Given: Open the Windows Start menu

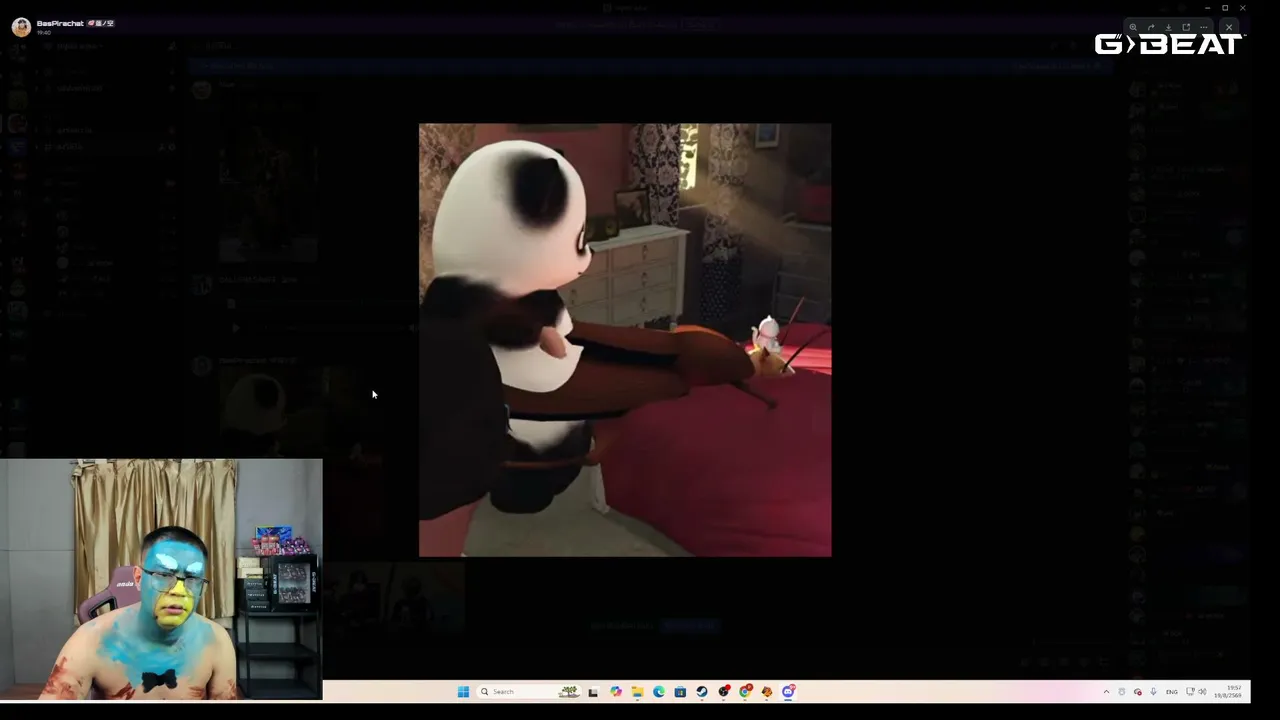Looking at the screenshot, I should click(x=463, y=692).
